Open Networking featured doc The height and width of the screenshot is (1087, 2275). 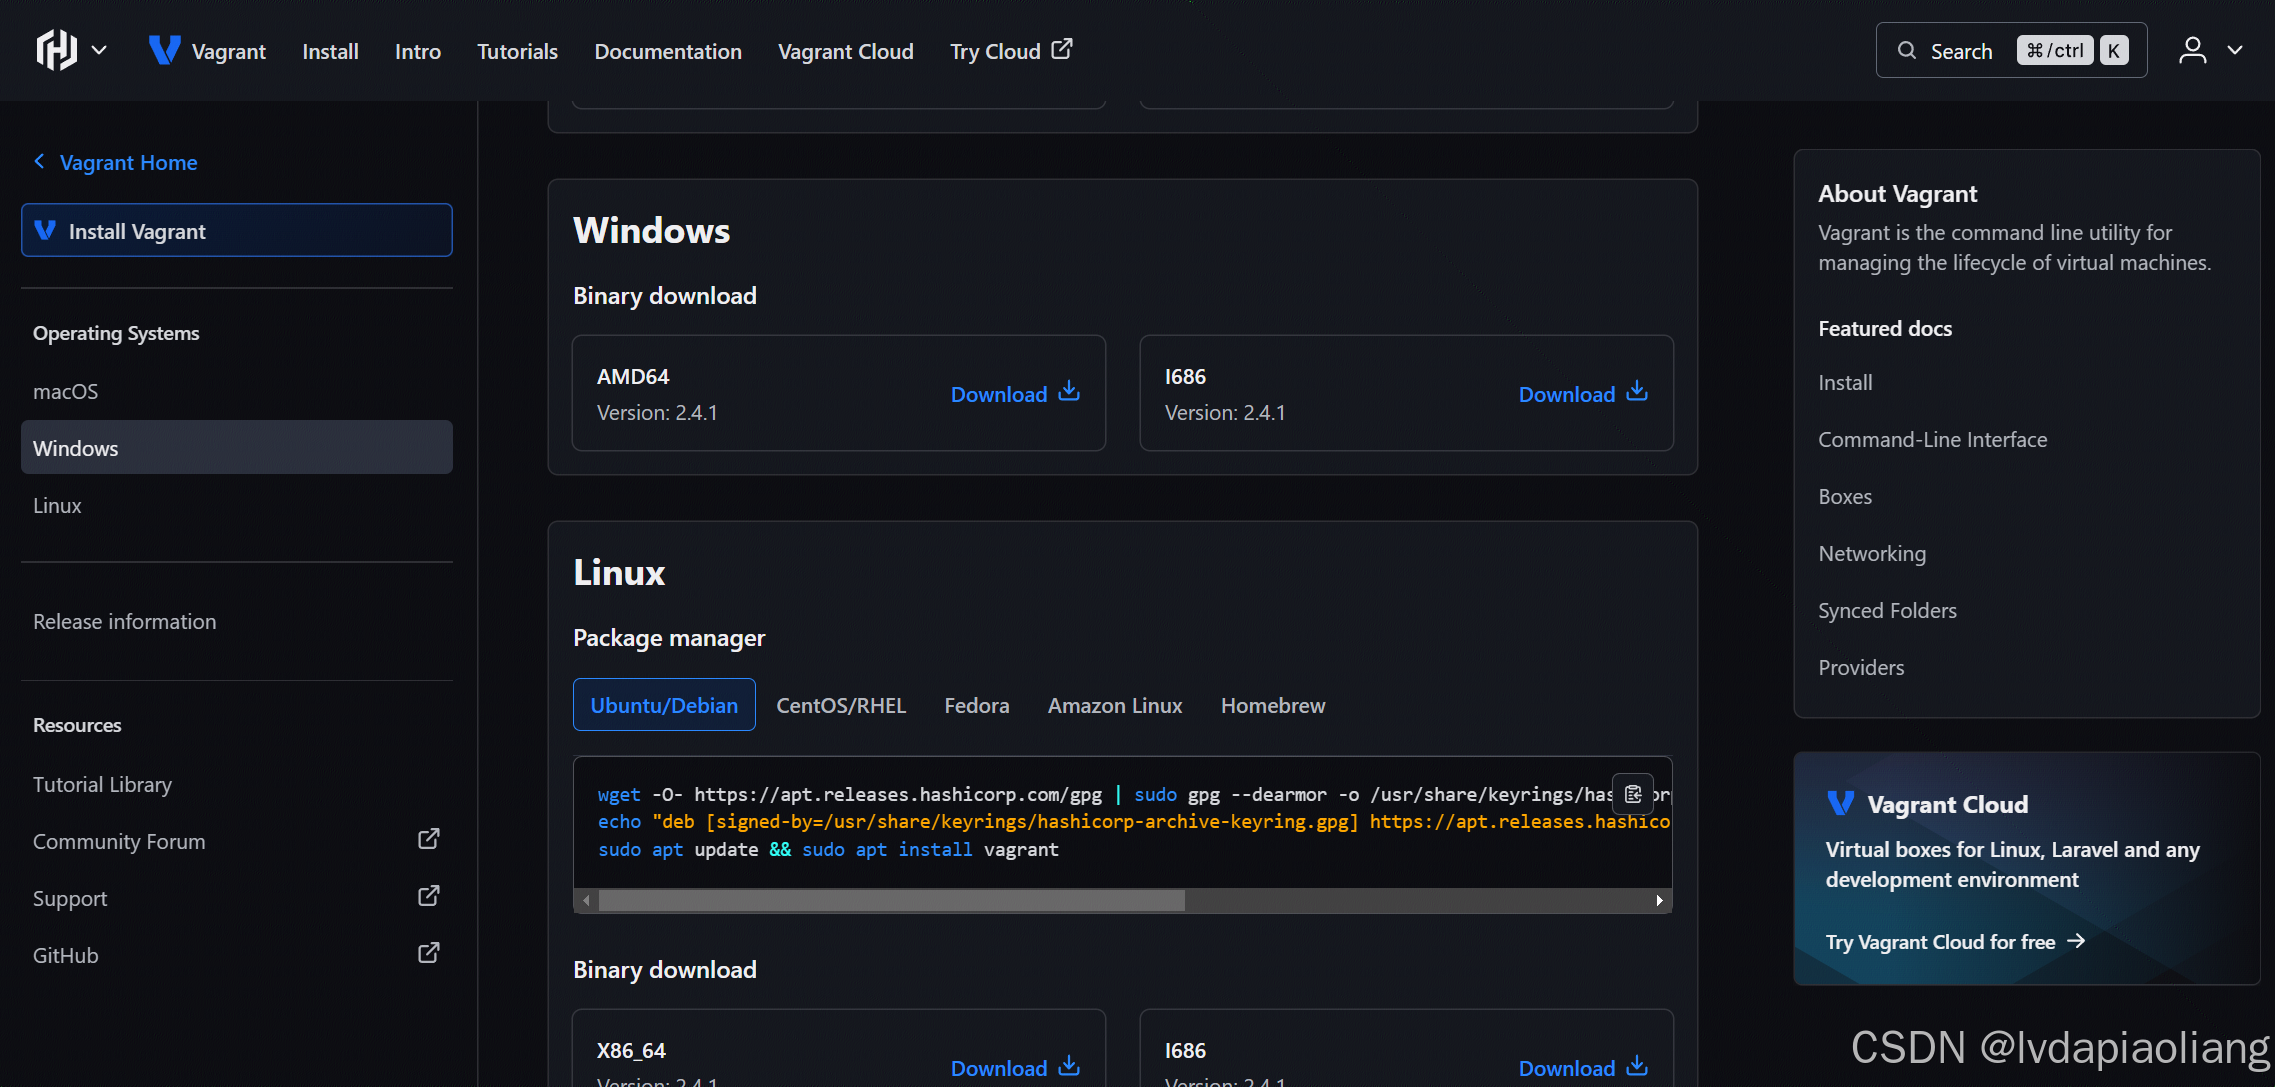(x=1872, y=553)
